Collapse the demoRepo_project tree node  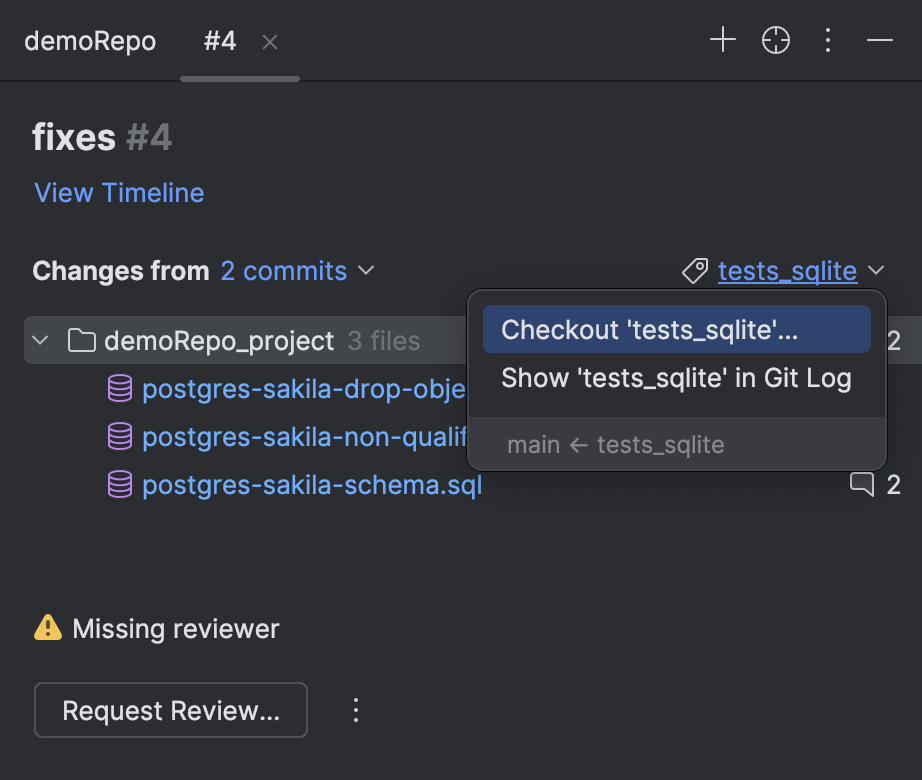[x=40, y=340]
